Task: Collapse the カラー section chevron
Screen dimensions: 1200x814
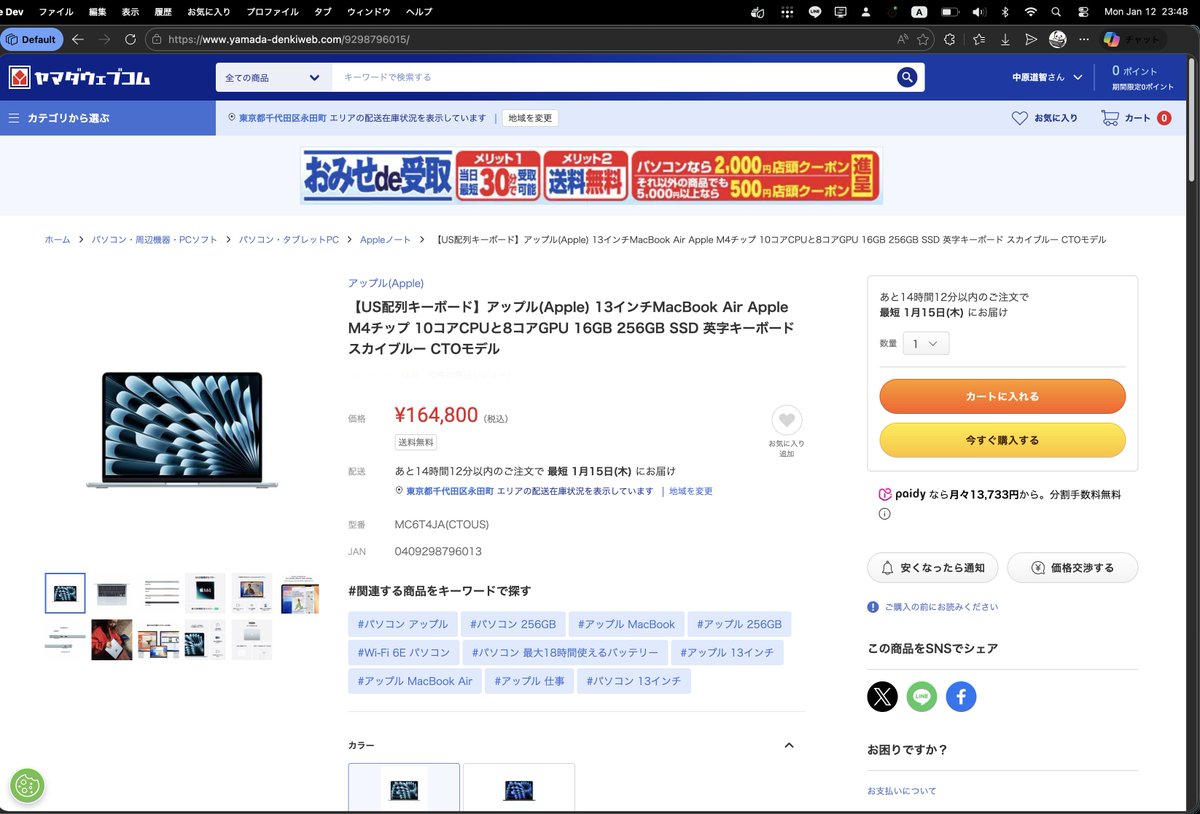Action: (789, 745)
